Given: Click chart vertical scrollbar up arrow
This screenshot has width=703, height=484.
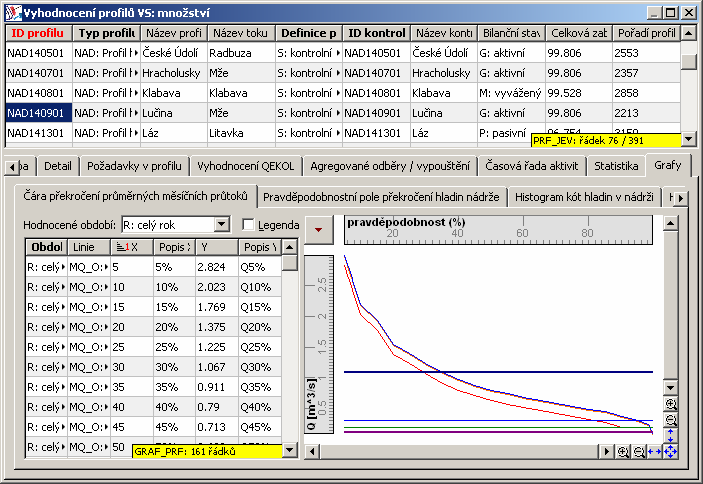Looking at the screenshot, I should point(670,223).
